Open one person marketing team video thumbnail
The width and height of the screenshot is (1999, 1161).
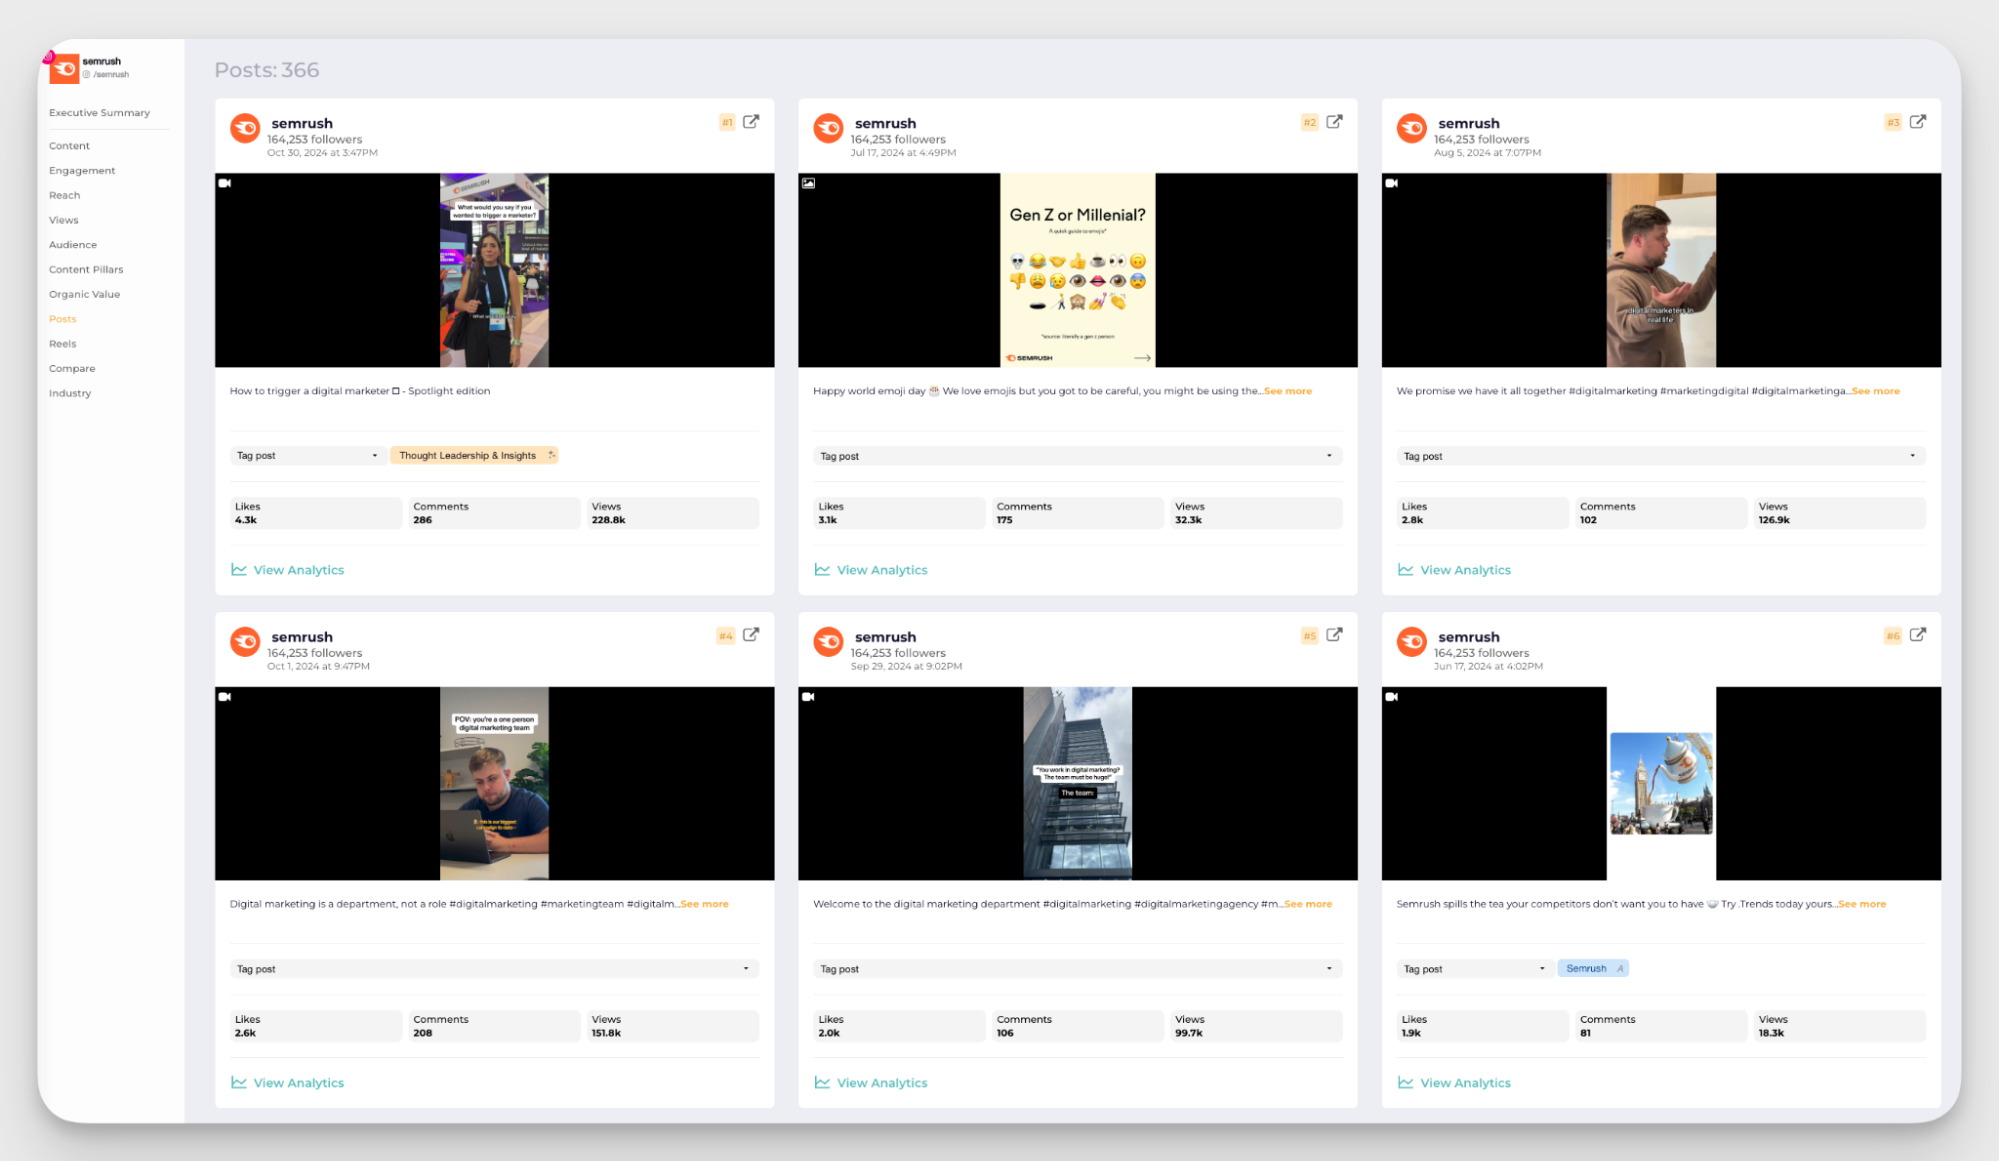(494, 783)
